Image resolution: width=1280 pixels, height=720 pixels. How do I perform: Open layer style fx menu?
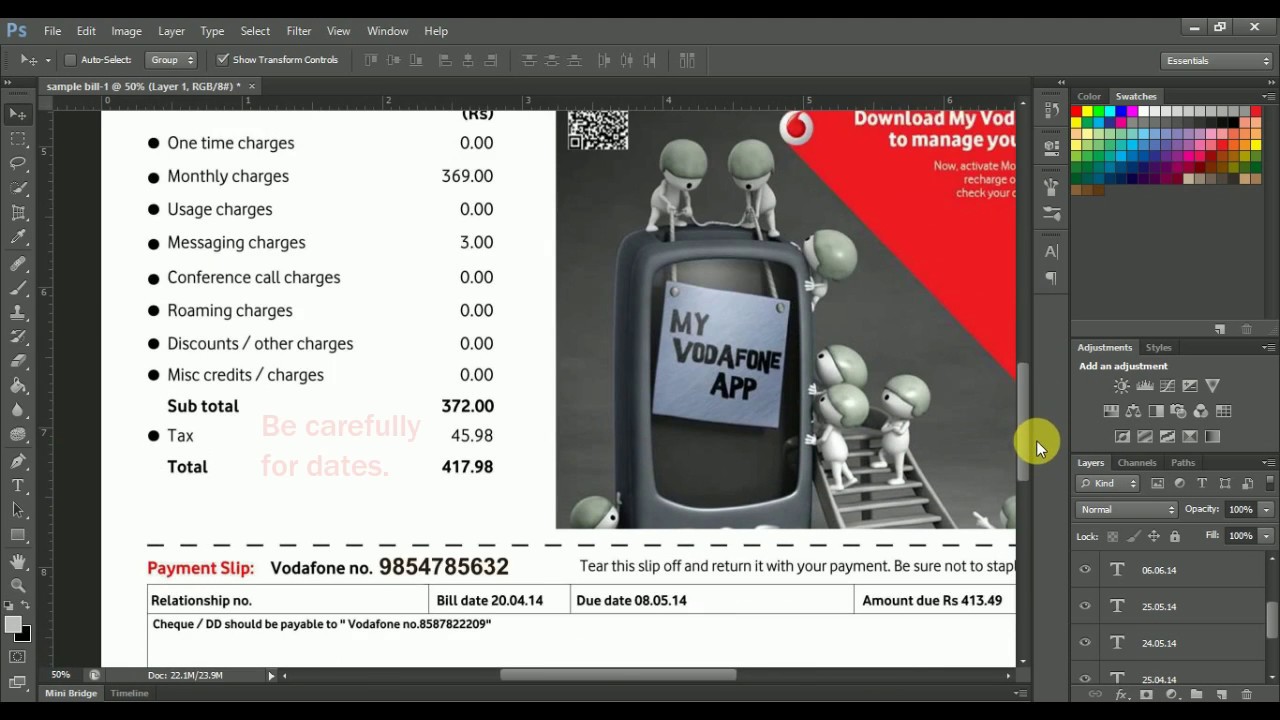coord(1121,694)
